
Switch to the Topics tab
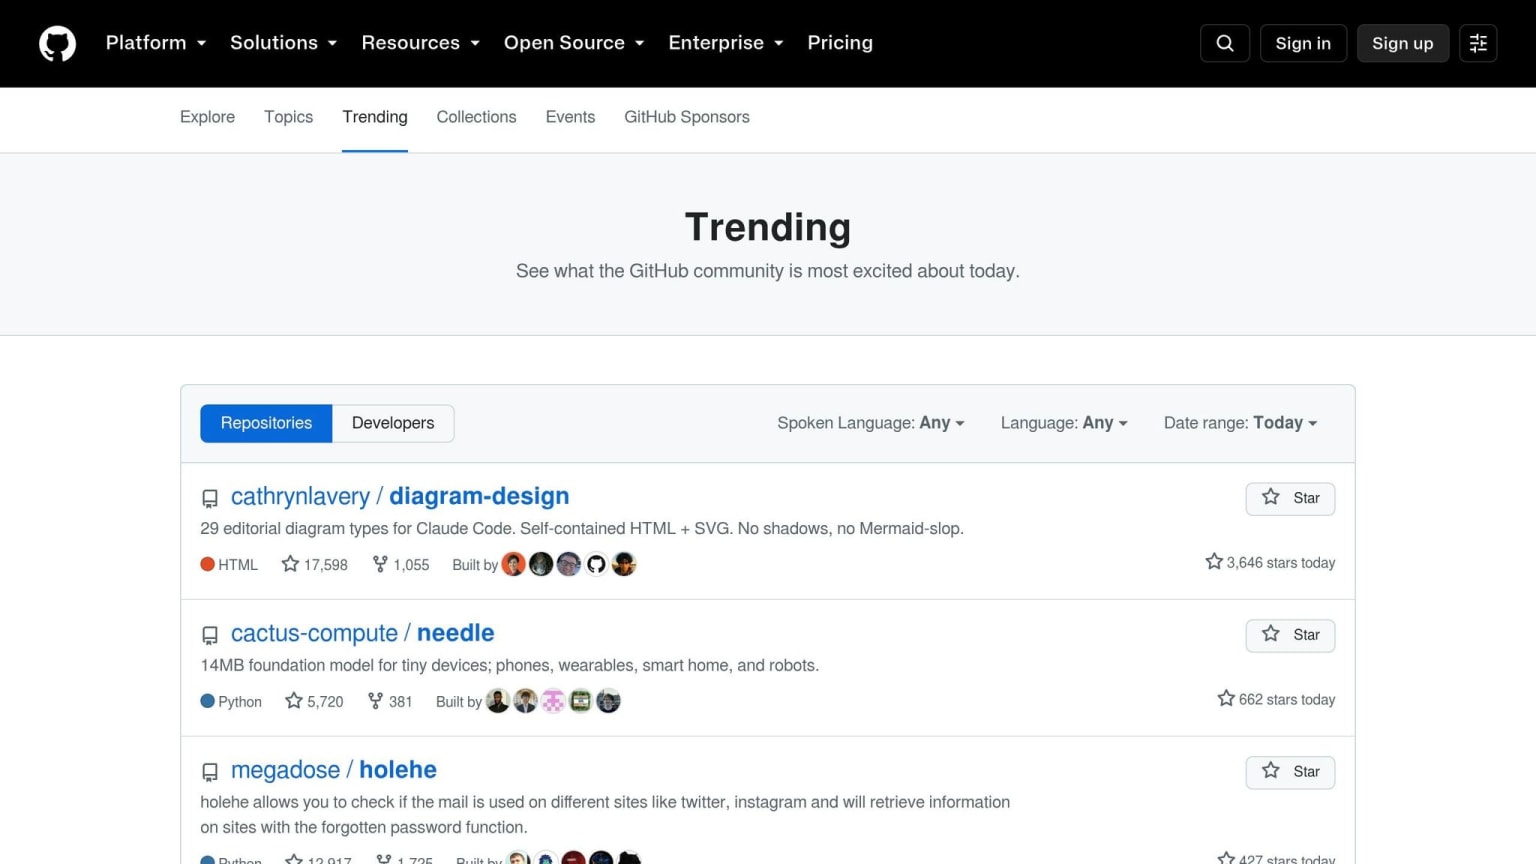[288, 117]
